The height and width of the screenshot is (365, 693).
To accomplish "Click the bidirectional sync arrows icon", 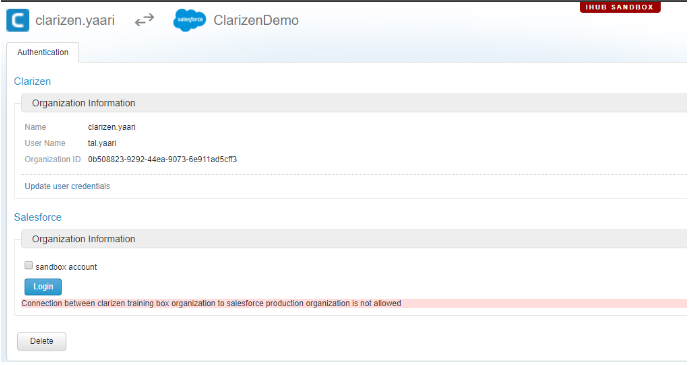I will click(145, 20).
